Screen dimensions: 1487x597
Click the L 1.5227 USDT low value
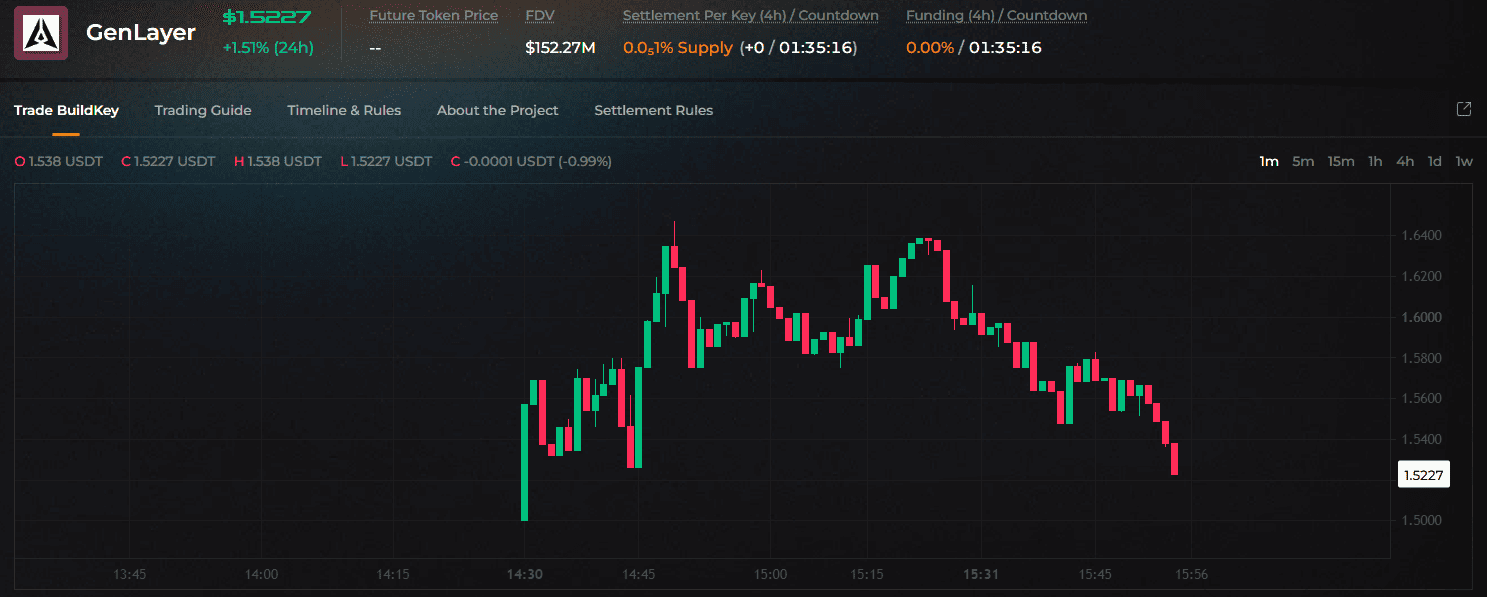click(386, 161)
